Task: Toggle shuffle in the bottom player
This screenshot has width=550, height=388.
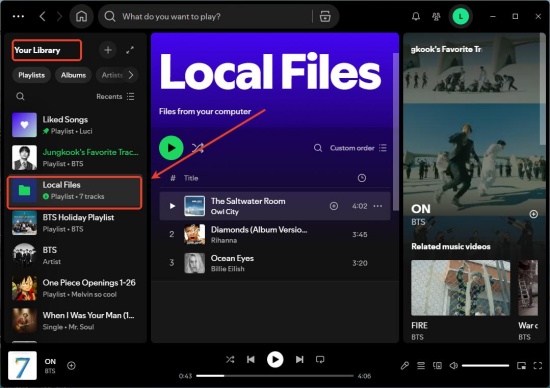Action: [x=230, y=359]
